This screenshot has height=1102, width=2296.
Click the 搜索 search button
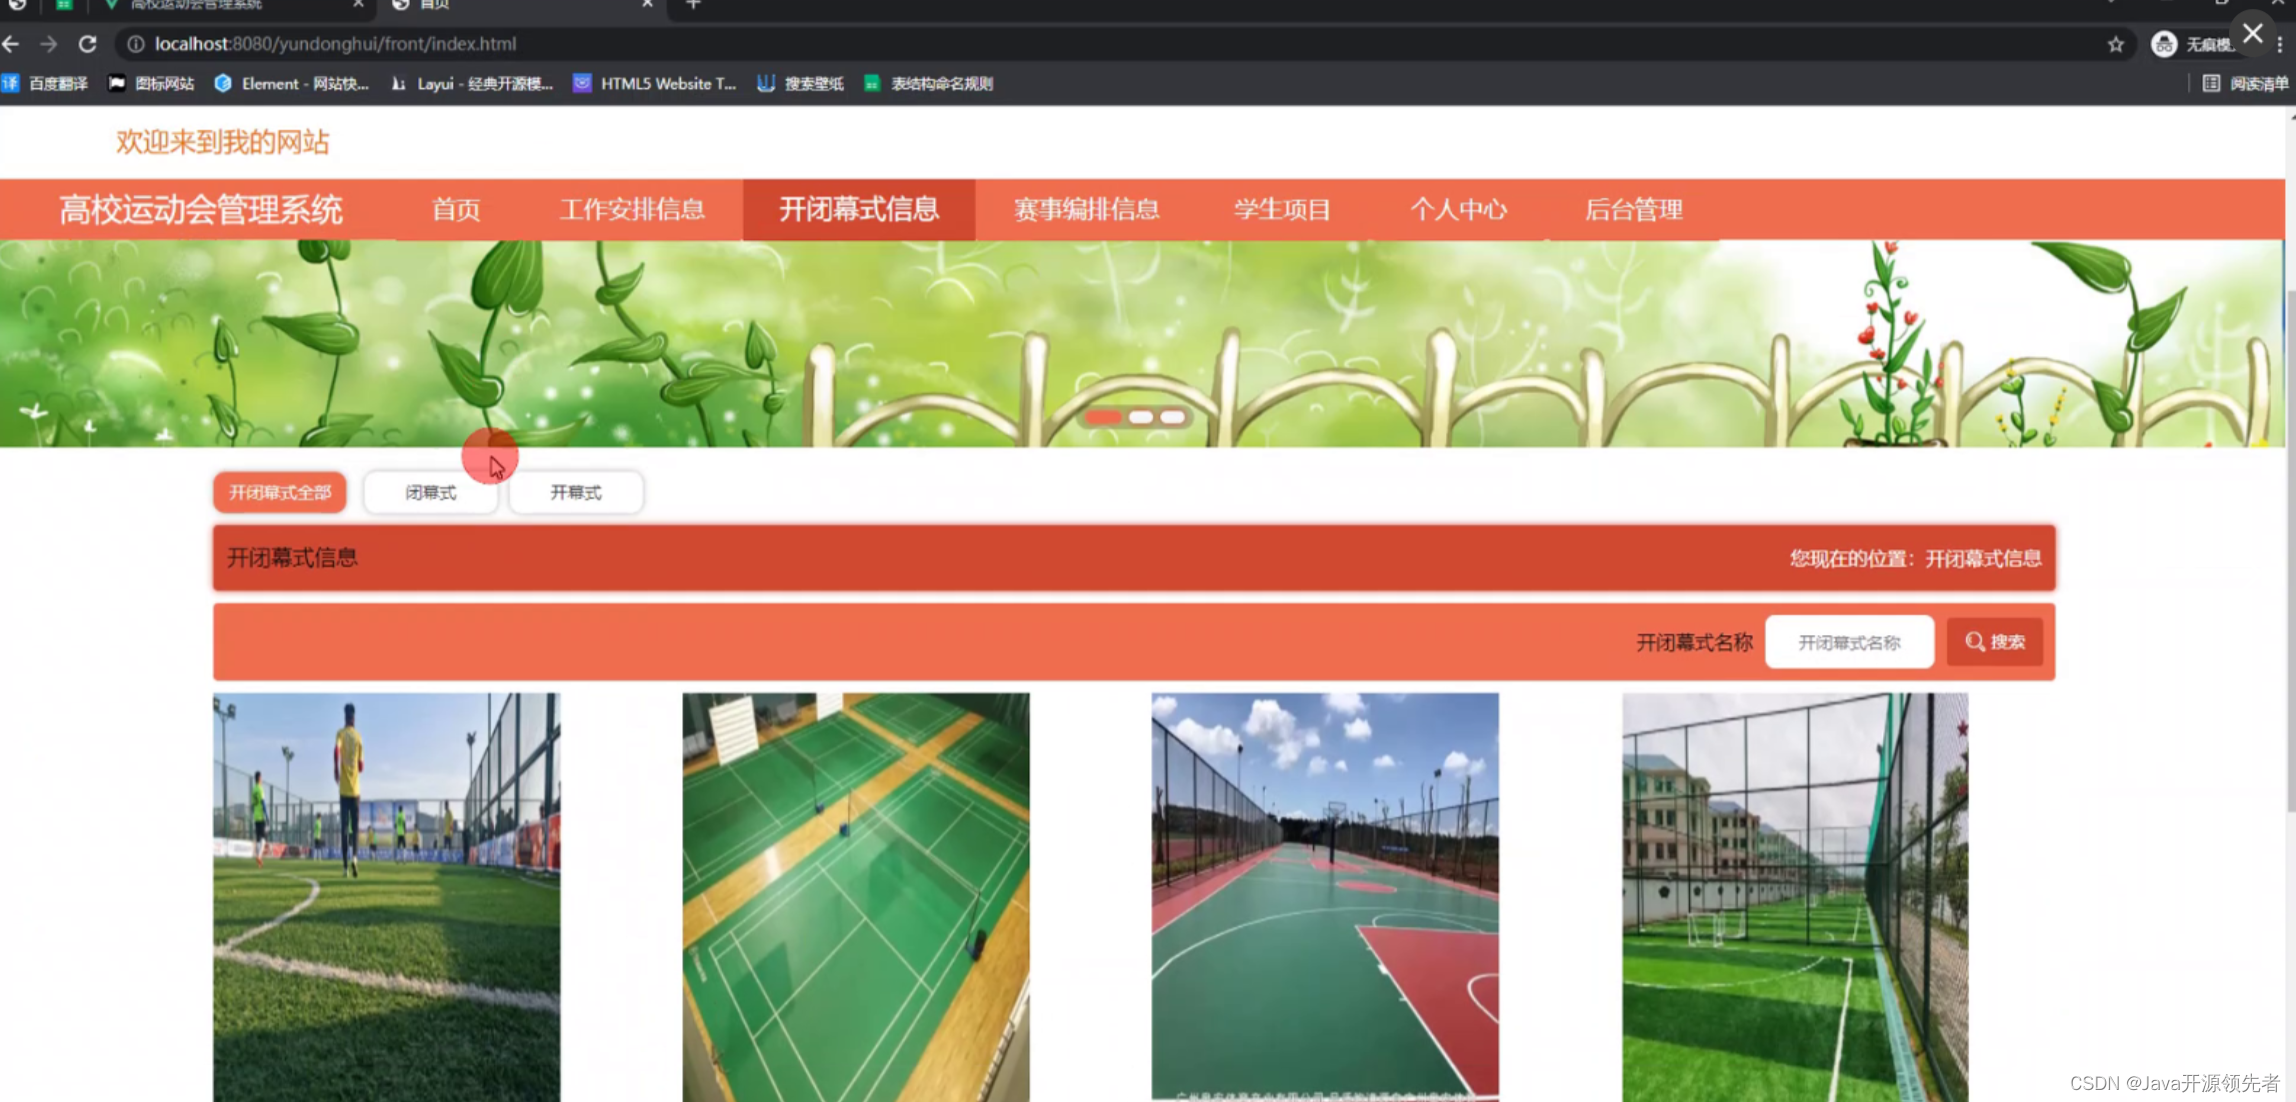[1994, 641]
